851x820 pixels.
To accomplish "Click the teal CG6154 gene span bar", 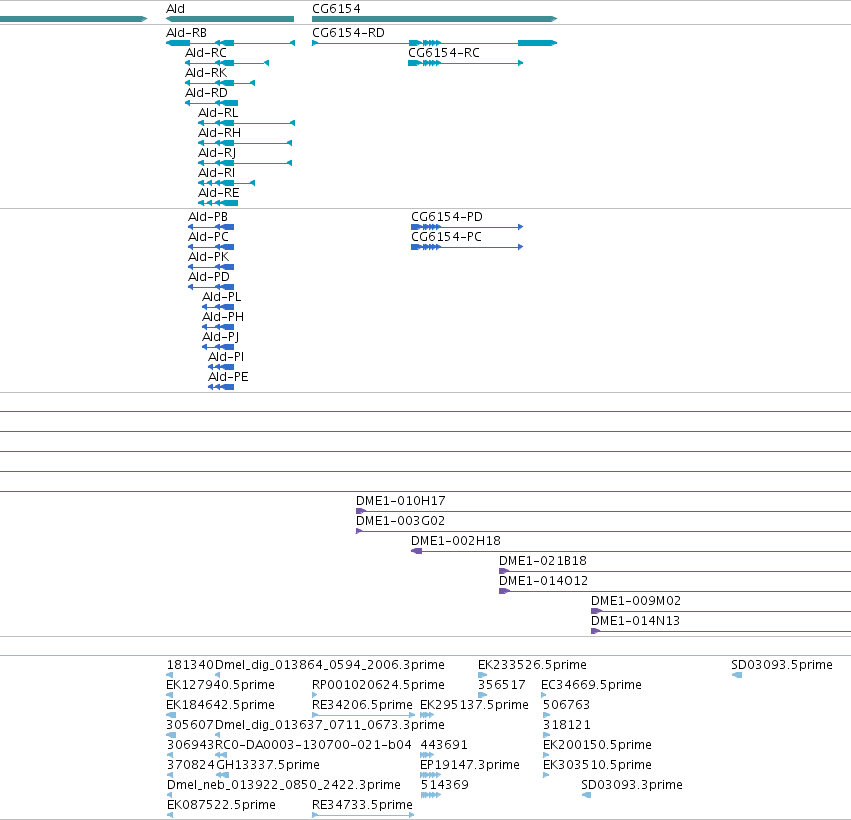I will tap(435, 20).
